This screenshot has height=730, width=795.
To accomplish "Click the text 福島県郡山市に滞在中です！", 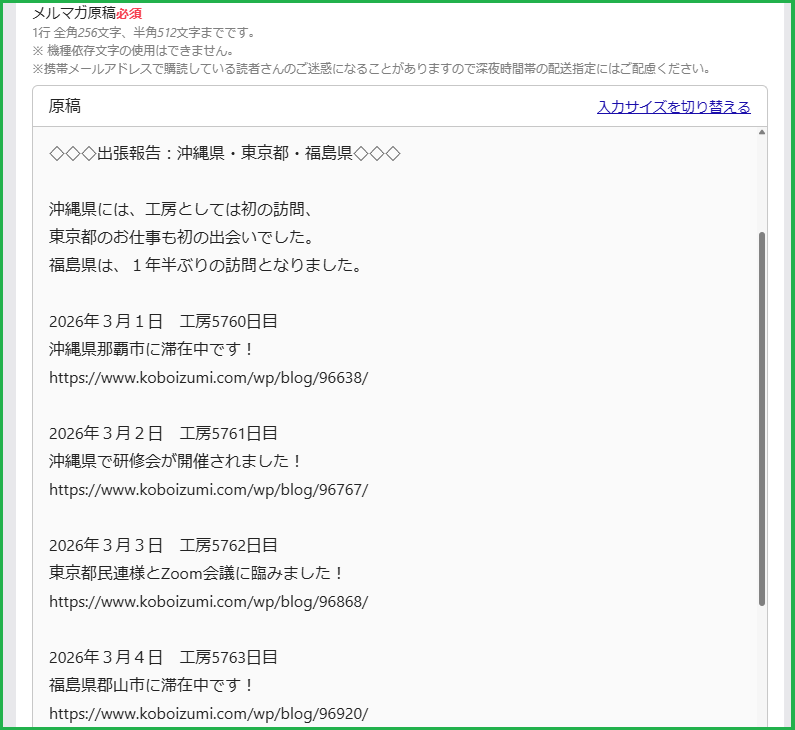I will click(x=152, y=685).
